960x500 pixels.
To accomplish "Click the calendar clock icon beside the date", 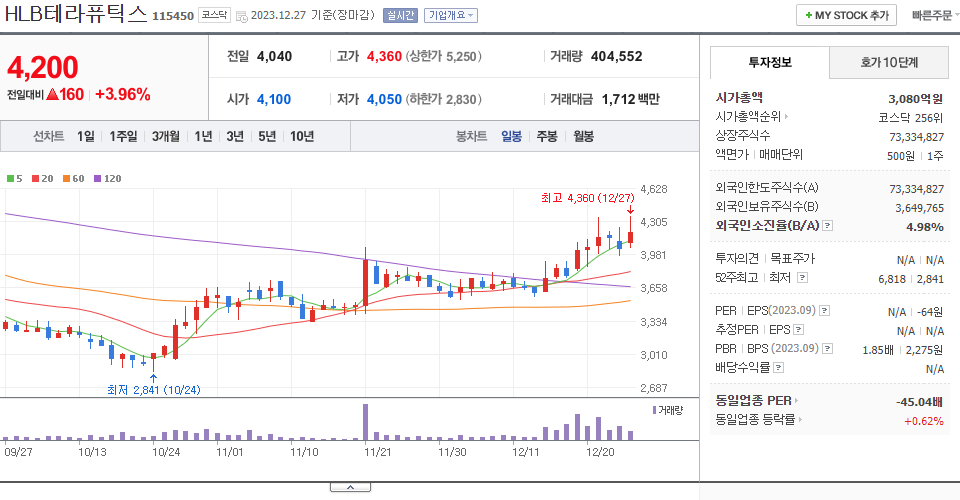I will [x=242, y=17].
